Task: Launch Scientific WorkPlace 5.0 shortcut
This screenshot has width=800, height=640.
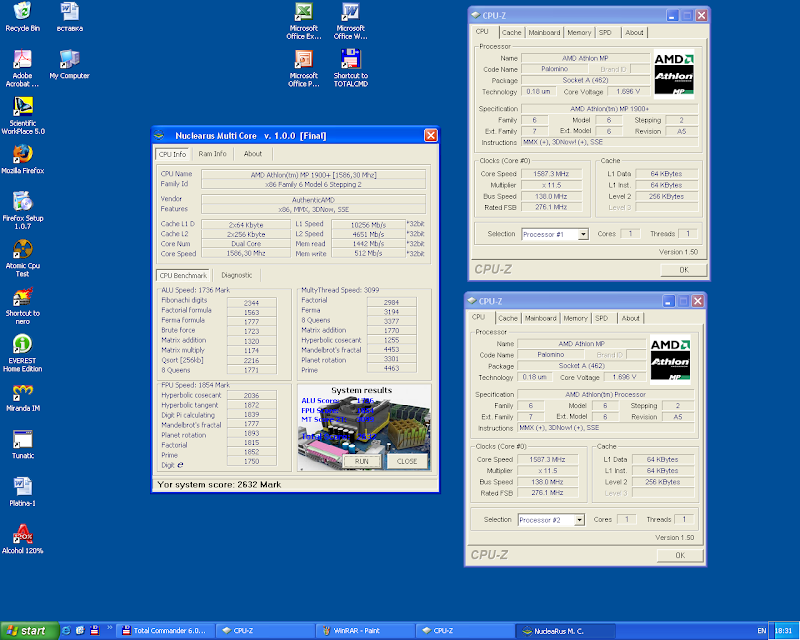Action: pos(22,115)
